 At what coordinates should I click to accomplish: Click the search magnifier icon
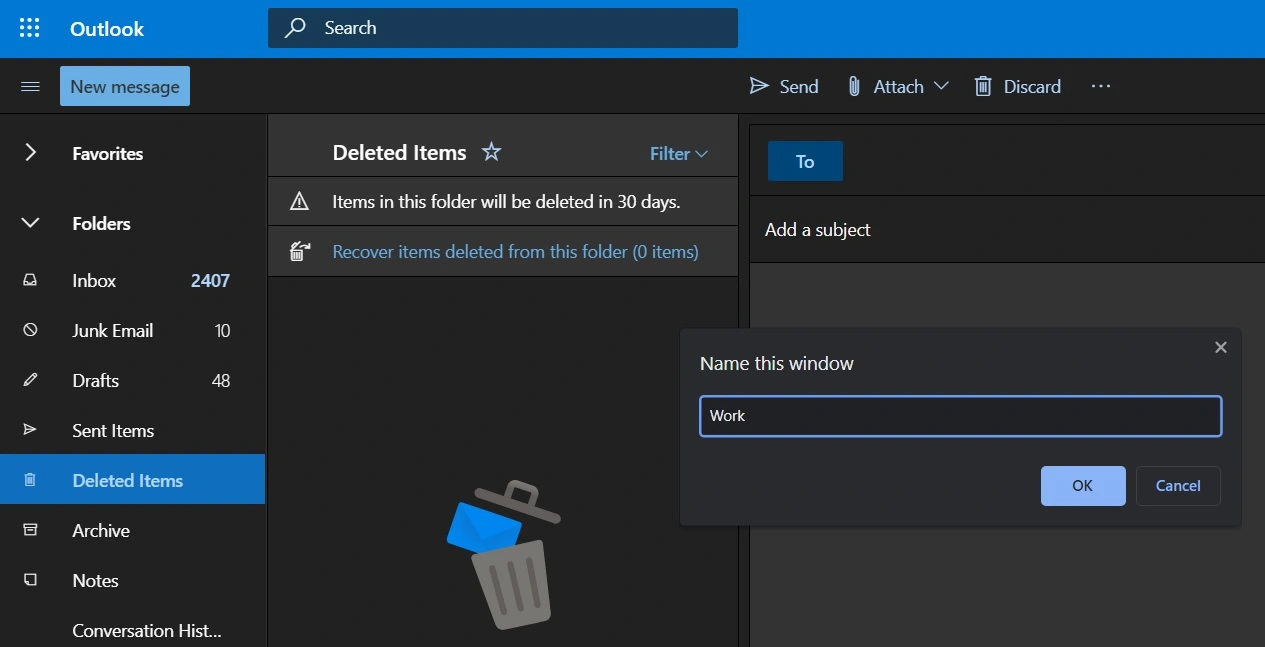coord(295,28)
